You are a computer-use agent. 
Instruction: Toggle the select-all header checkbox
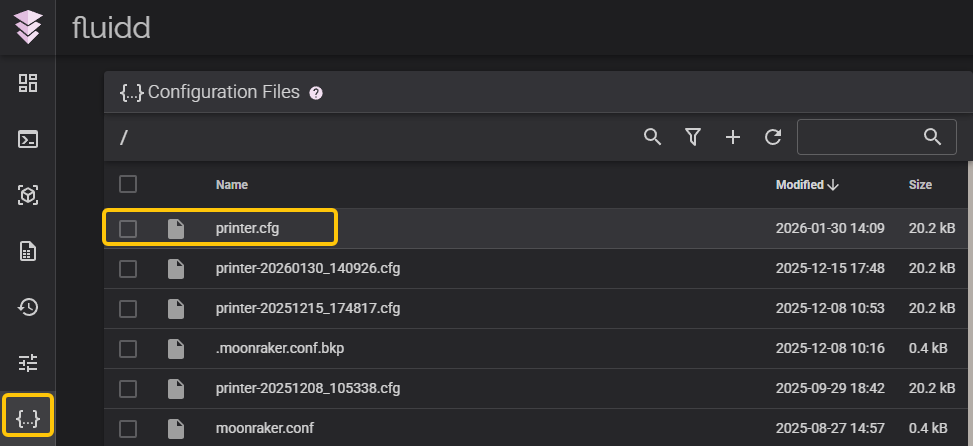[128, 184]
